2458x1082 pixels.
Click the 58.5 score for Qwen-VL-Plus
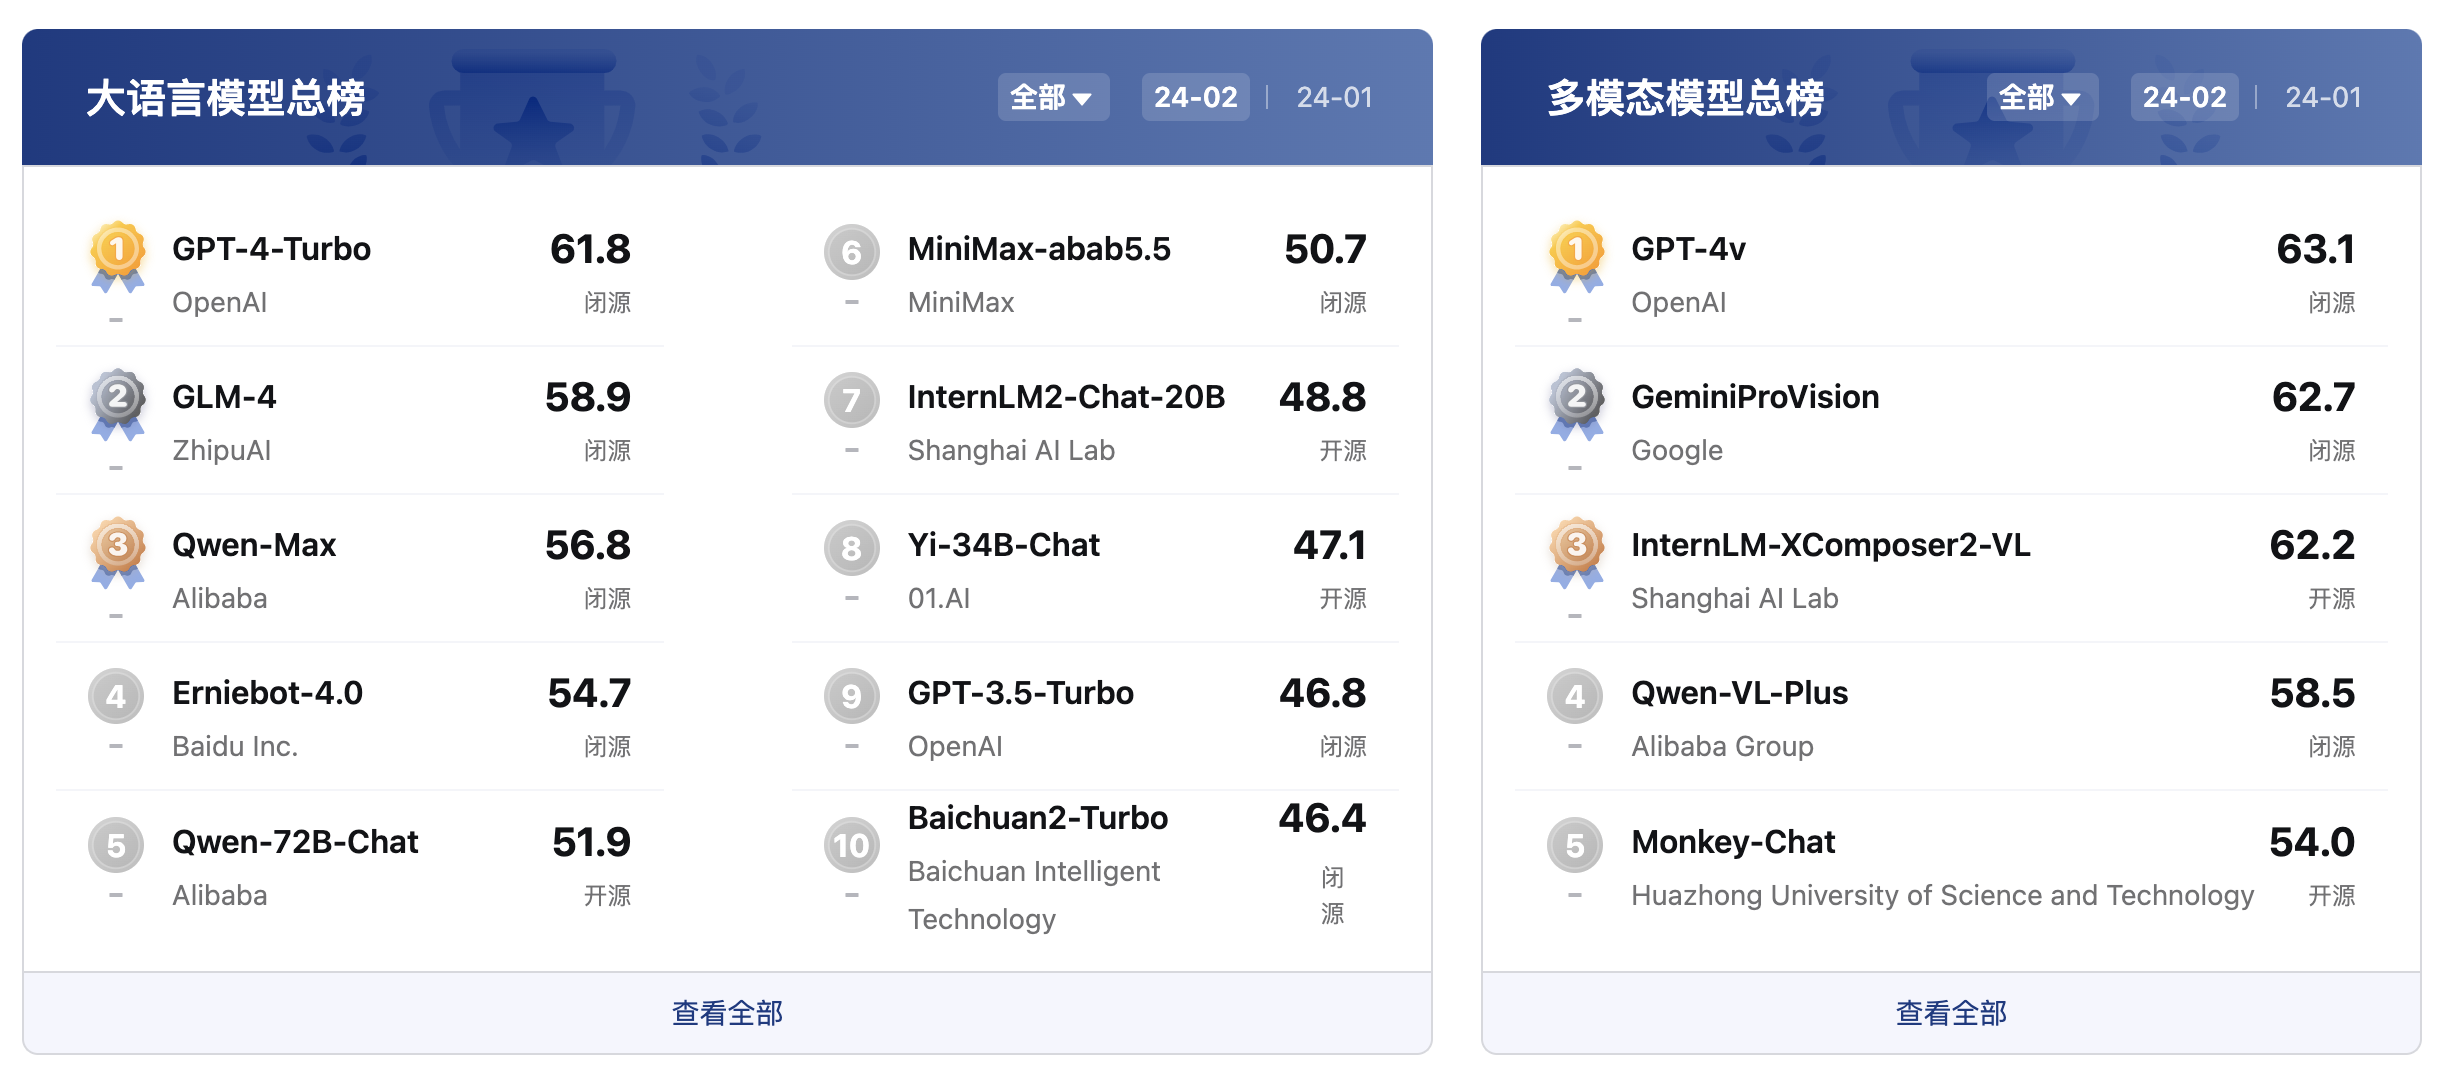tap(2312, 693)
